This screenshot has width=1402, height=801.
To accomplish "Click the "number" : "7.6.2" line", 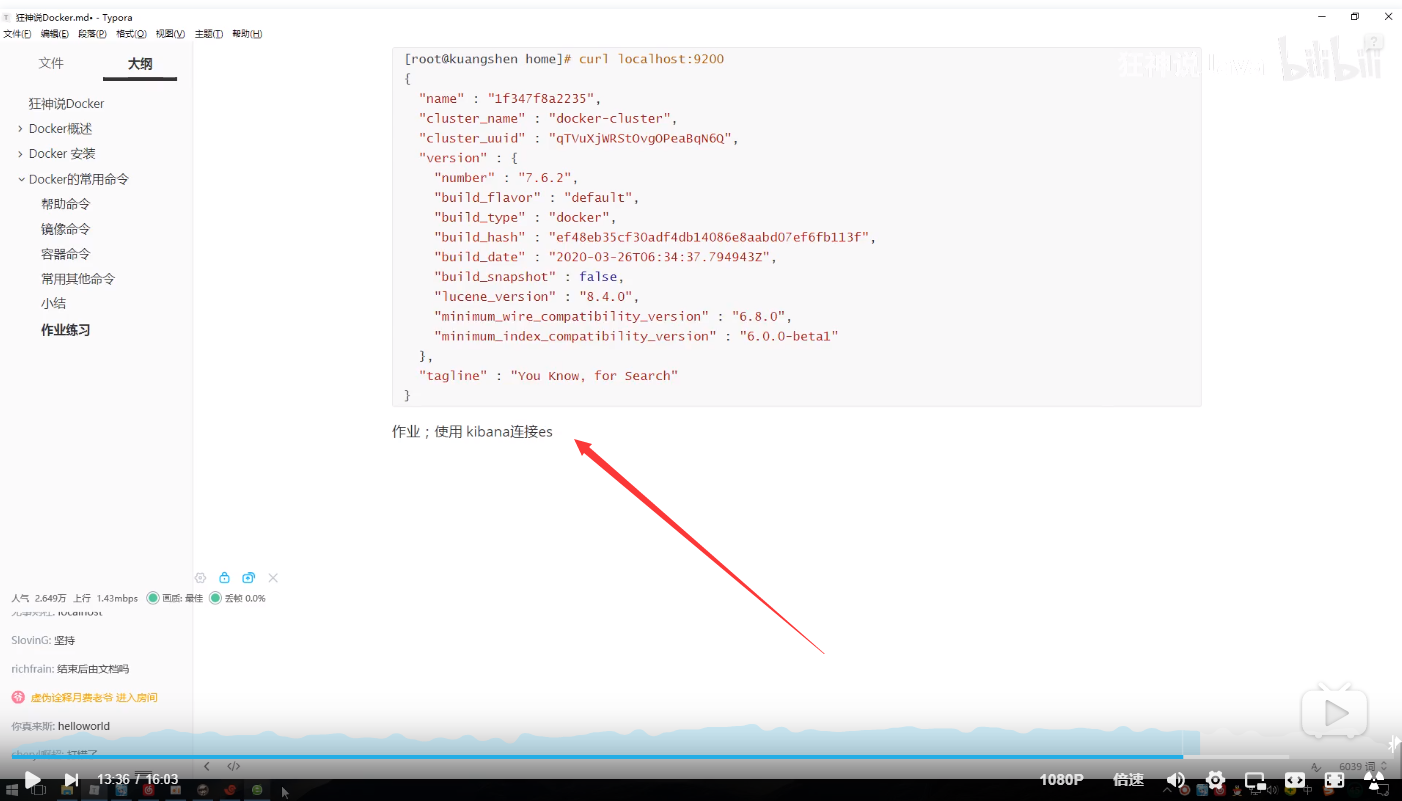I will pos(506,178).
